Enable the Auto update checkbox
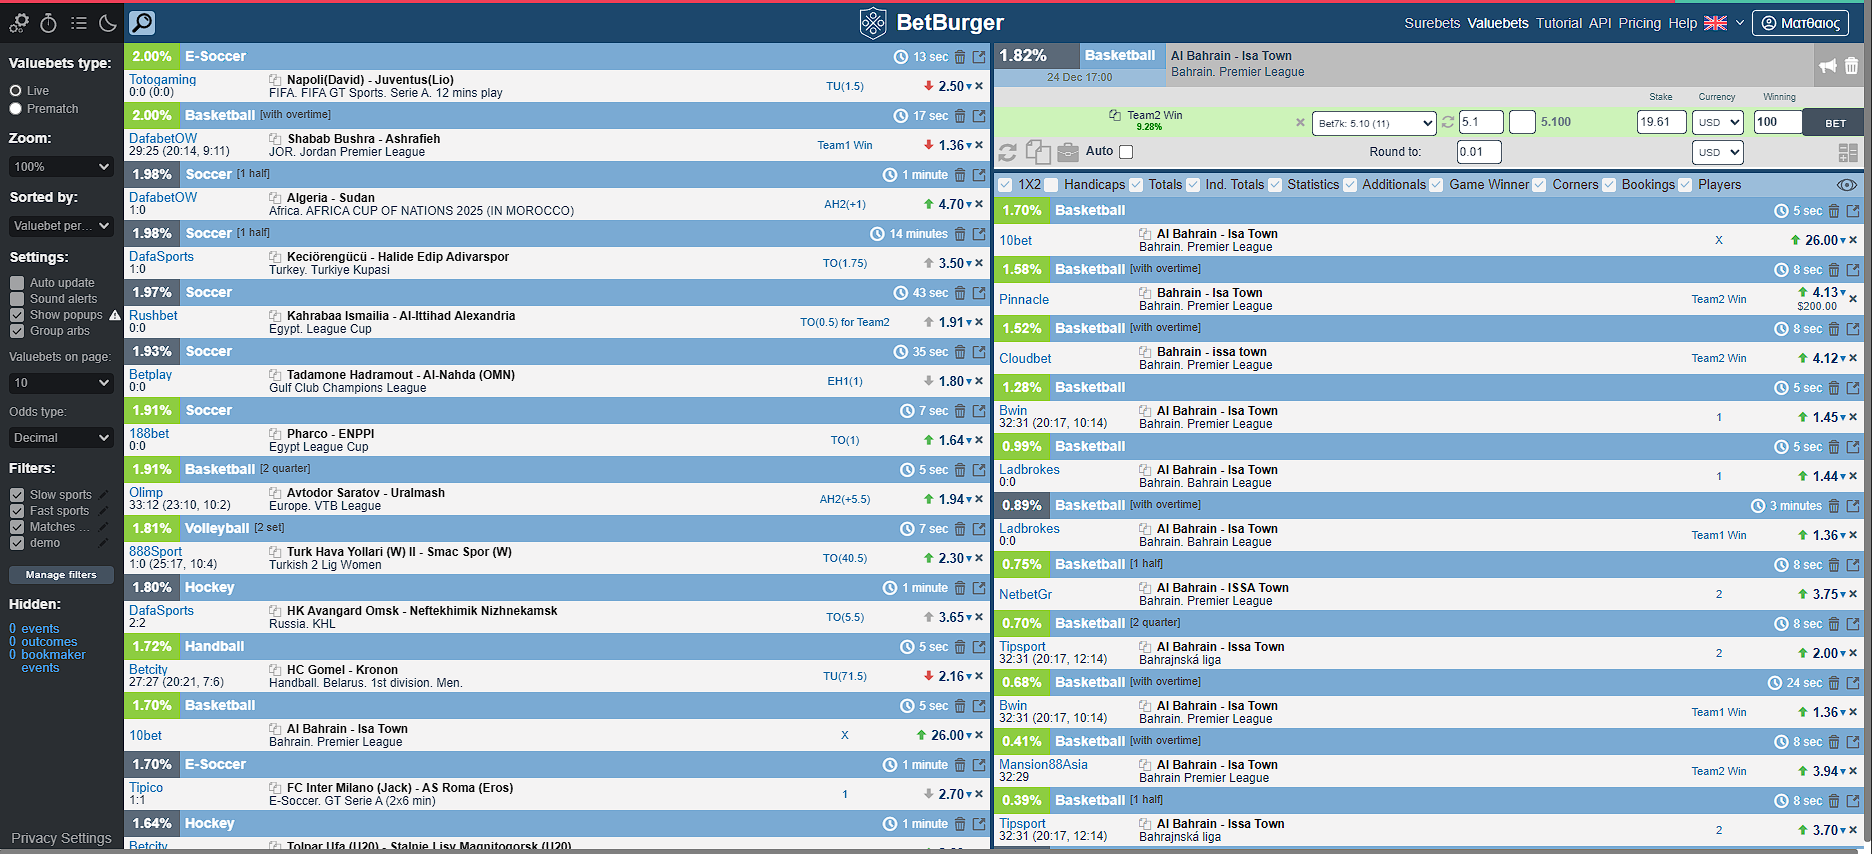The height and width of the screenshot is (854, 1872). pos(17,283)
